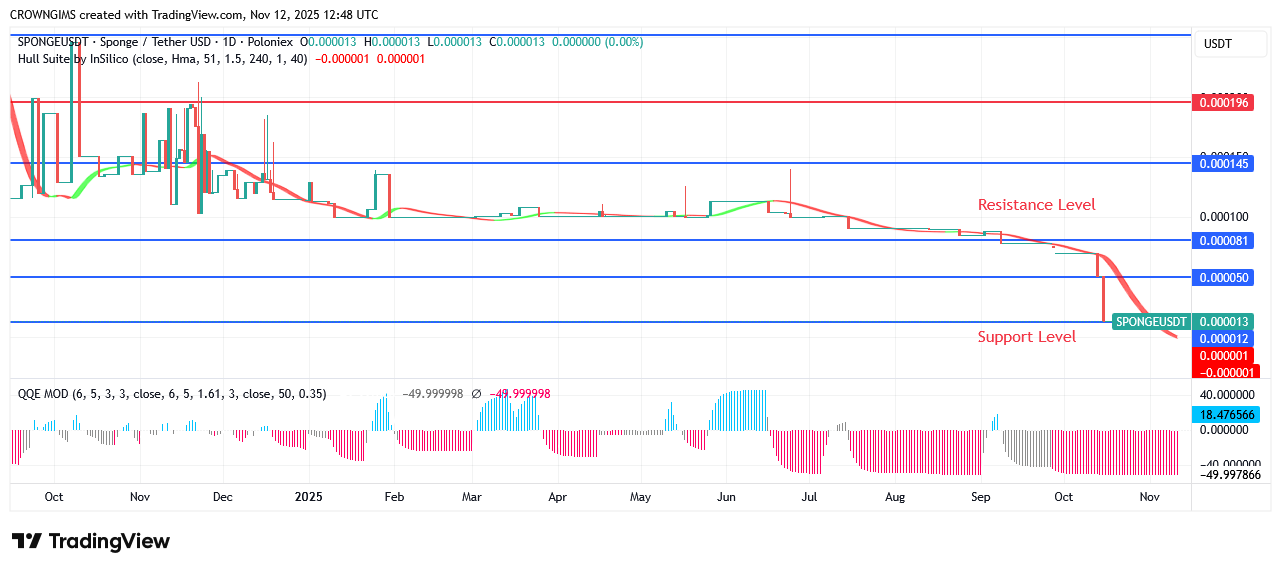Click the 0.000081 price level label
Viewport: 1281px width, 571px height.
coord(1224,241)
